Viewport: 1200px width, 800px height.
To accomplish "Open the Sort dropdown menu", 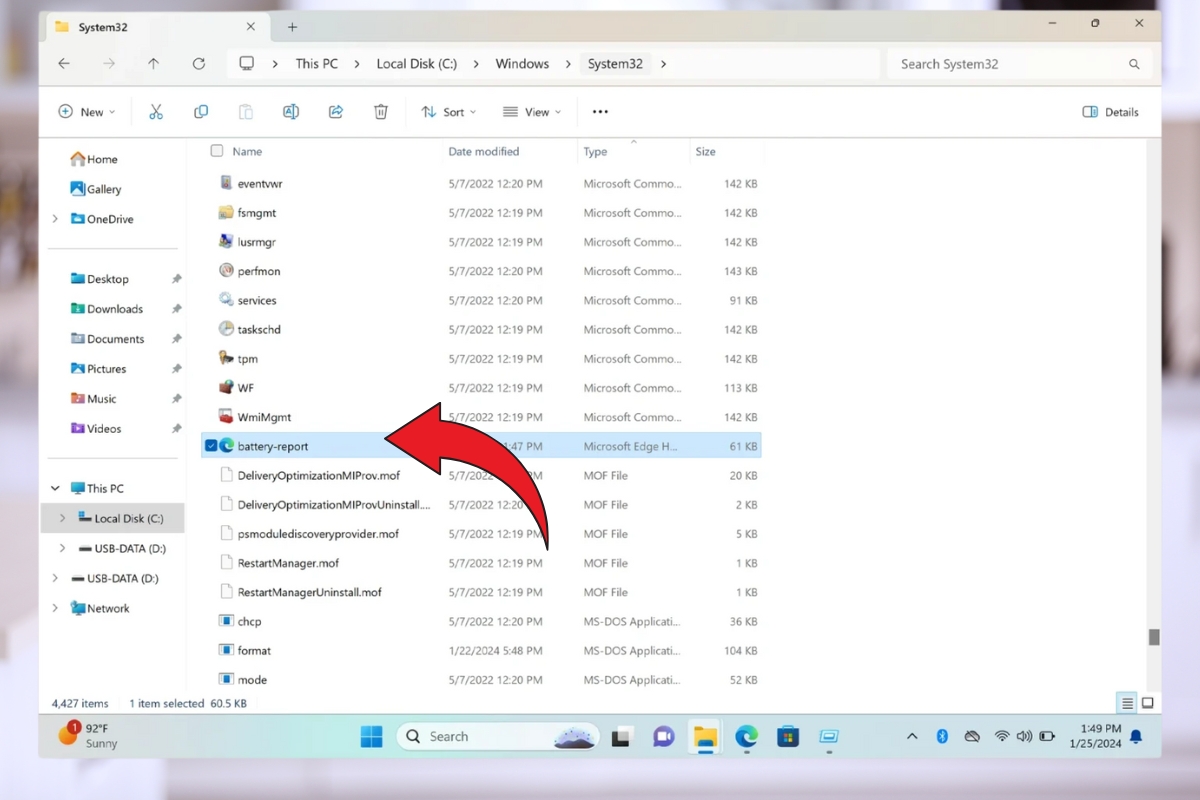I will 449,112.
